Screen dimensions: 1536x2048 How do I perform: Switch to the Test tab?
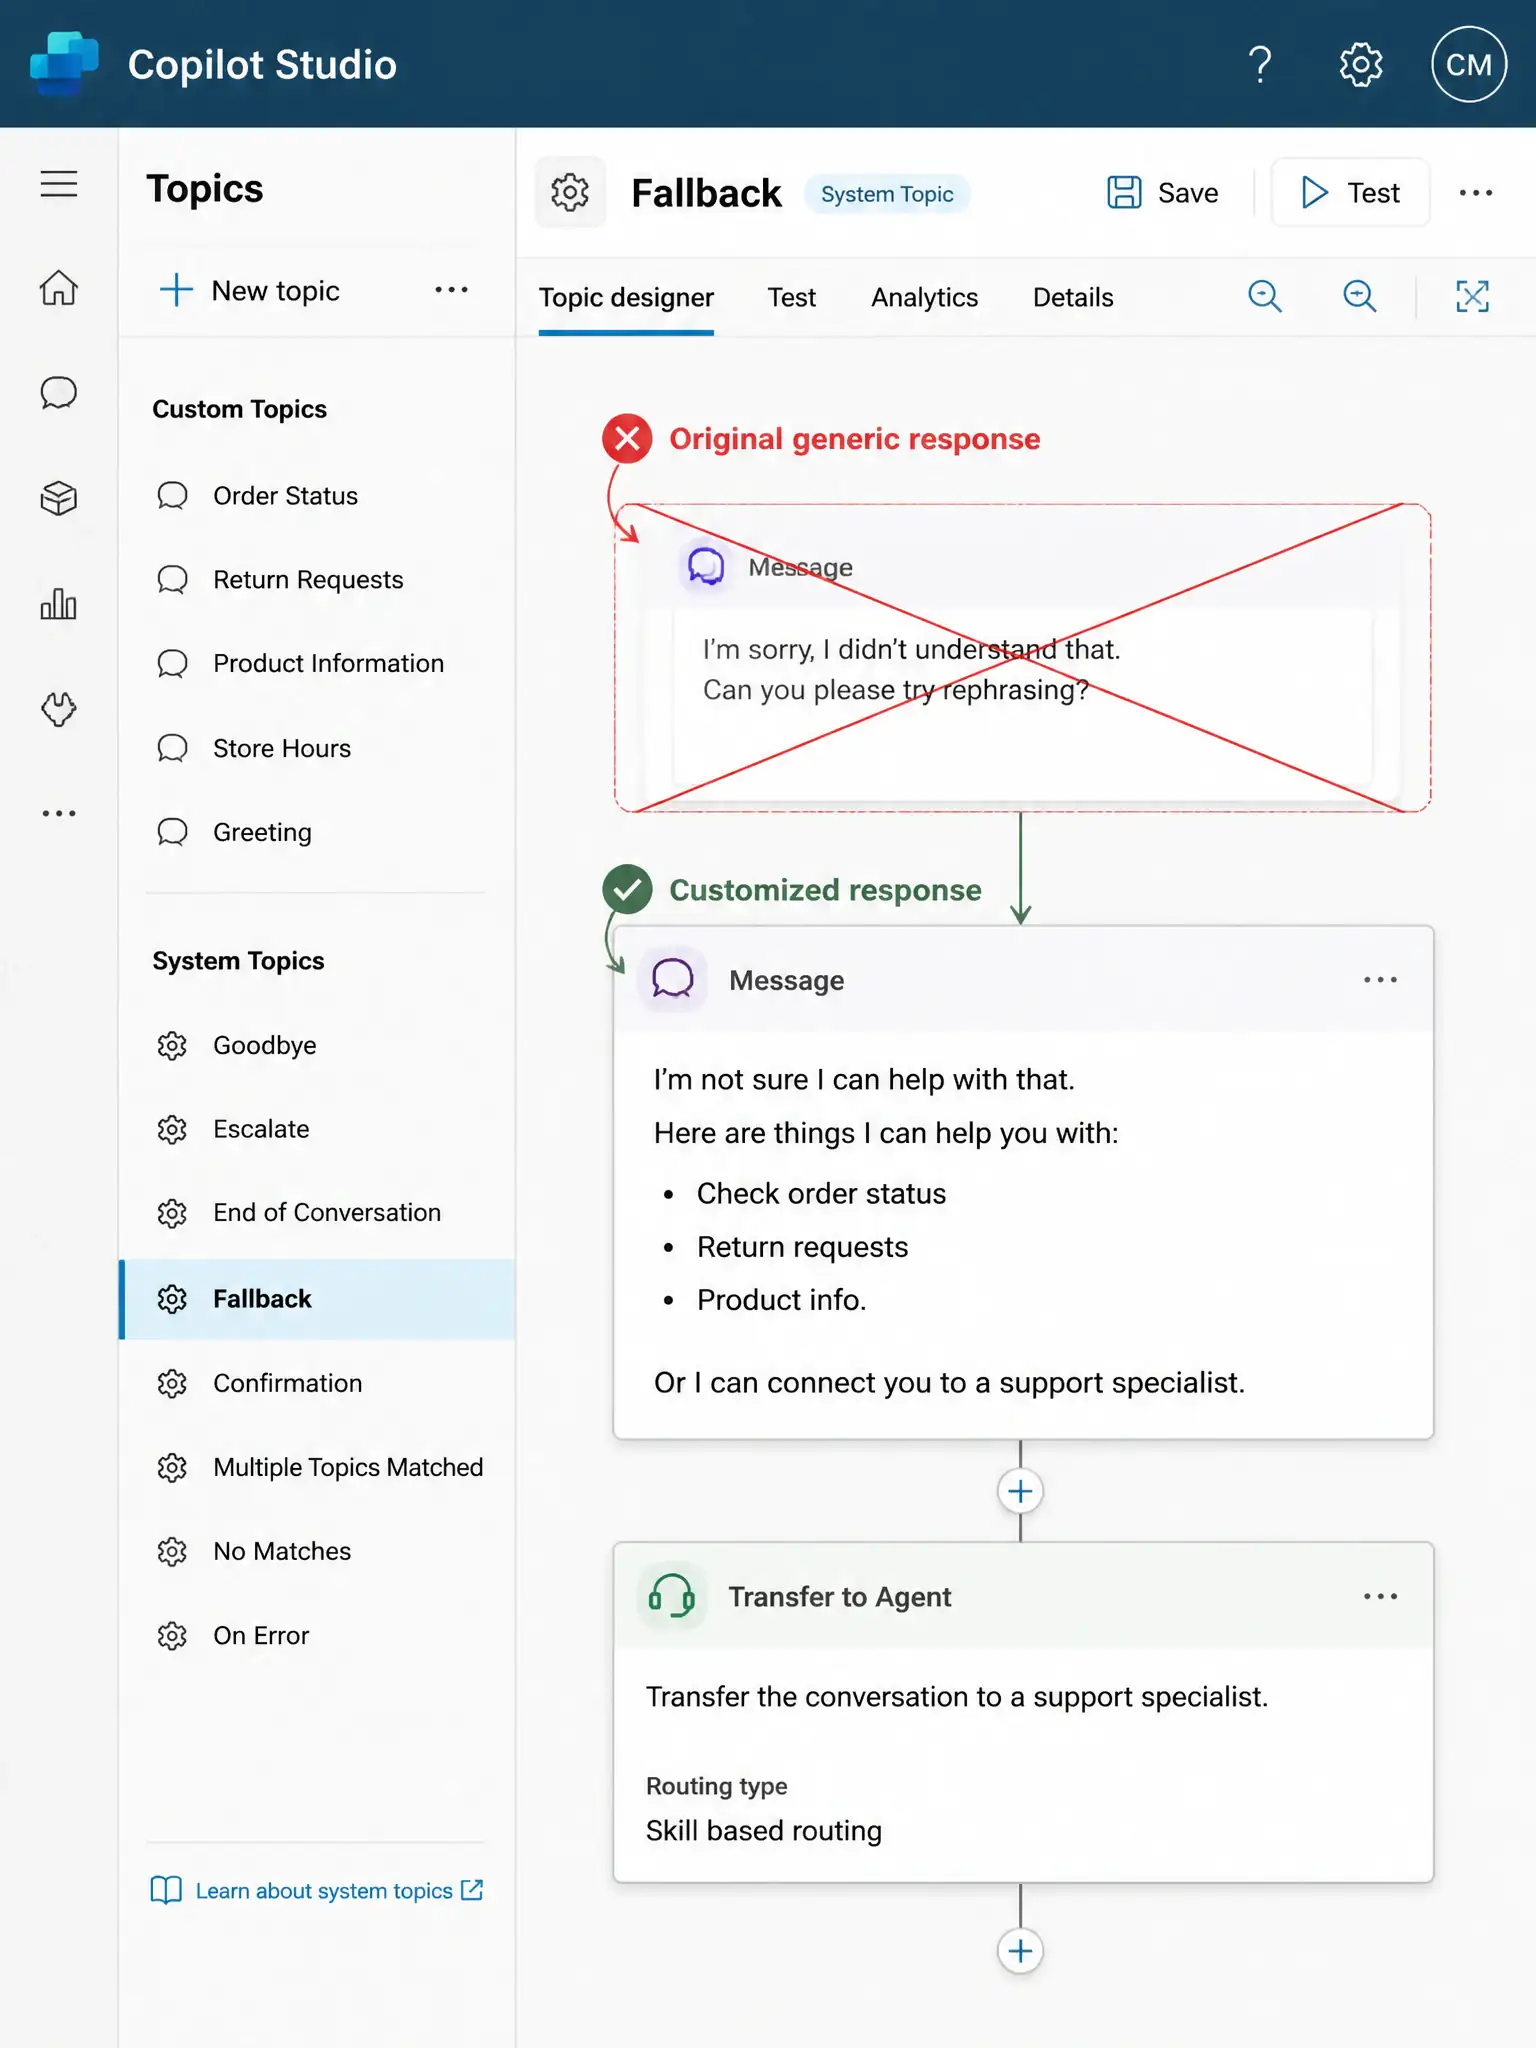click(792, 297)
